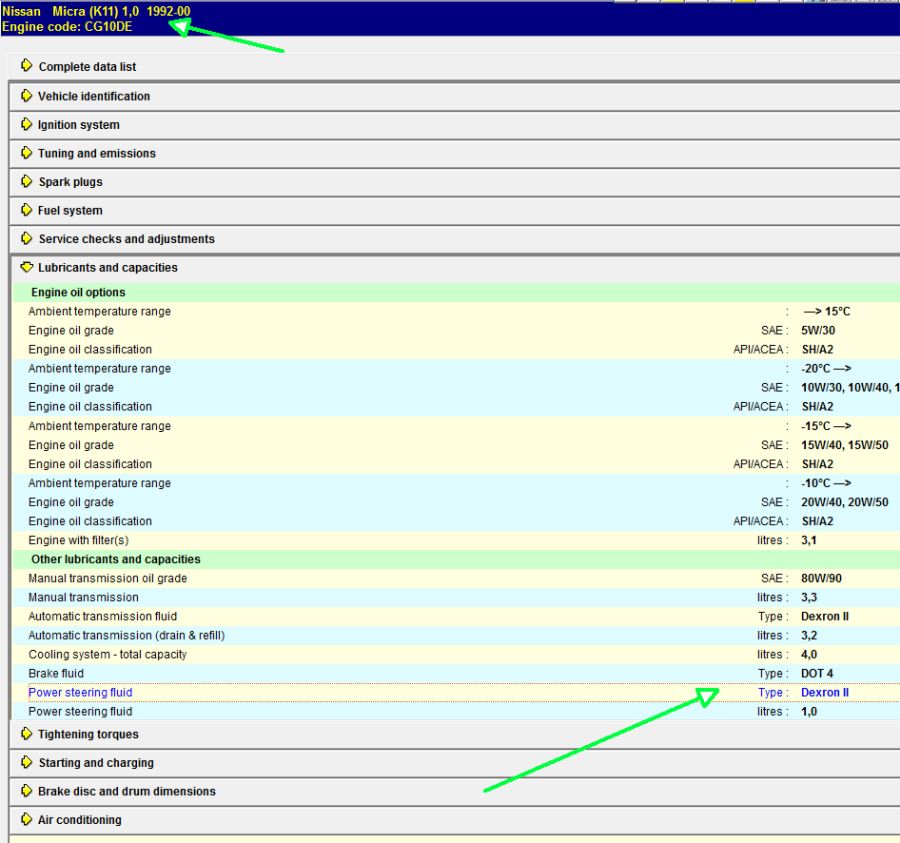Screen dimensions: 900x843
Task: Select the Manual transmission oil grade row
Action: [107, 578]
